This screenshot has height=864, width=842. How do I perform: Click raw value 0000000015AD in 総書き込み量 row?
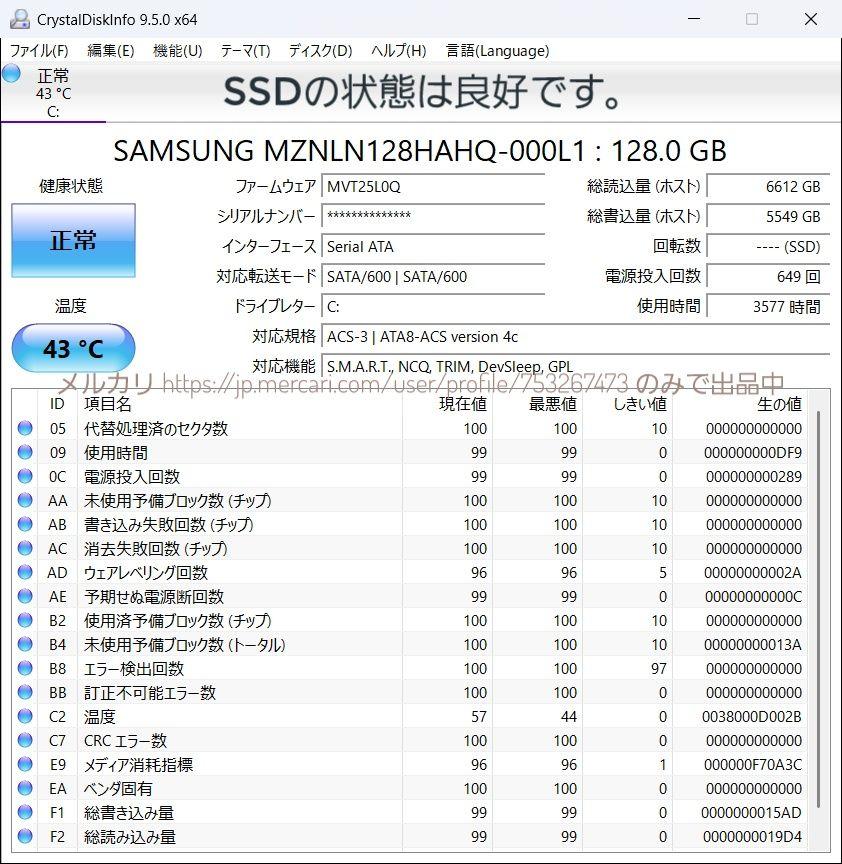coord(752,812)
